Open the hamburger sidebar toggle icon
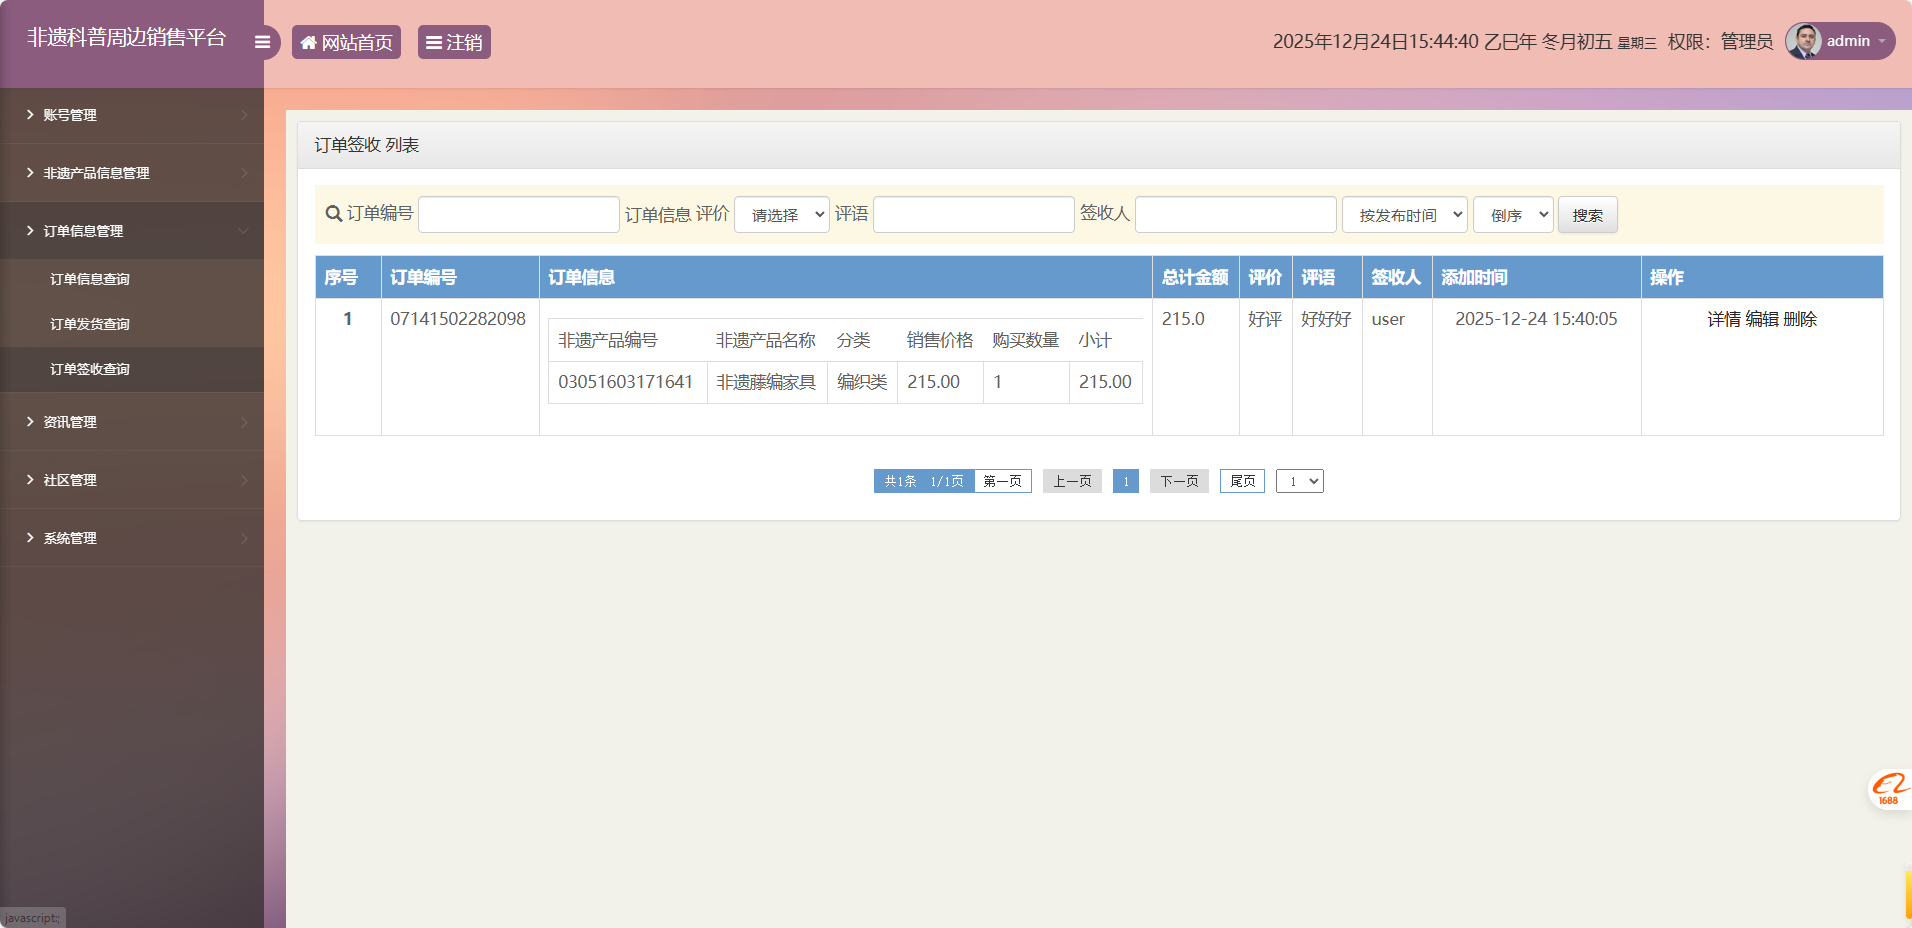This screenshot has height=928, width=1912. tap(262, 41)
